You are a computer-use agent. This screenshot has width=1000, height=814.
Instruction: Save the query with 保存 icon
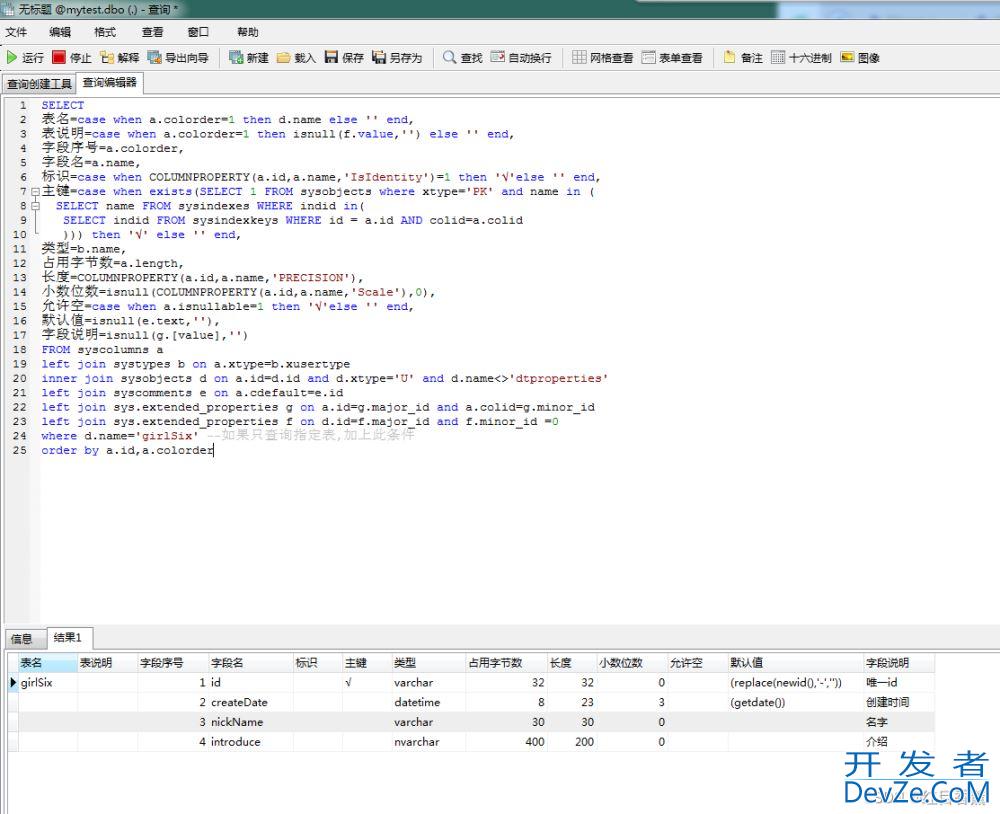pyautogui.click(x=331, y=57)
